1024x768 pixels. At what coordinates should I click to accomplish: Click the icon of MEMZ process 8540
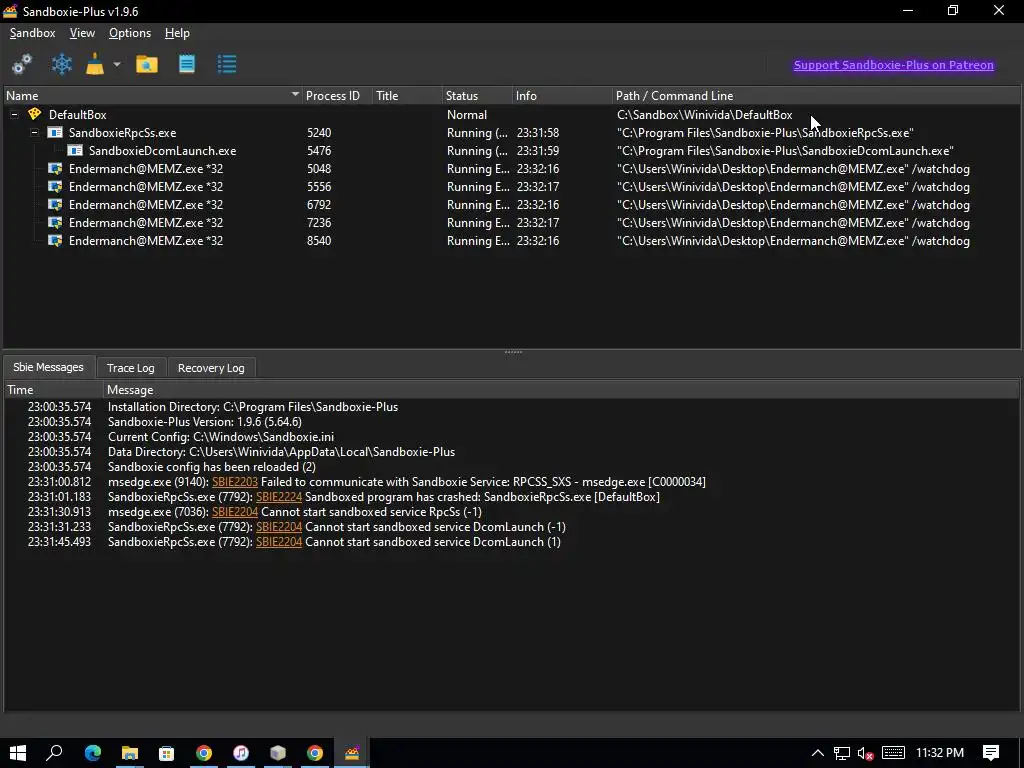[x=55, y=241]
